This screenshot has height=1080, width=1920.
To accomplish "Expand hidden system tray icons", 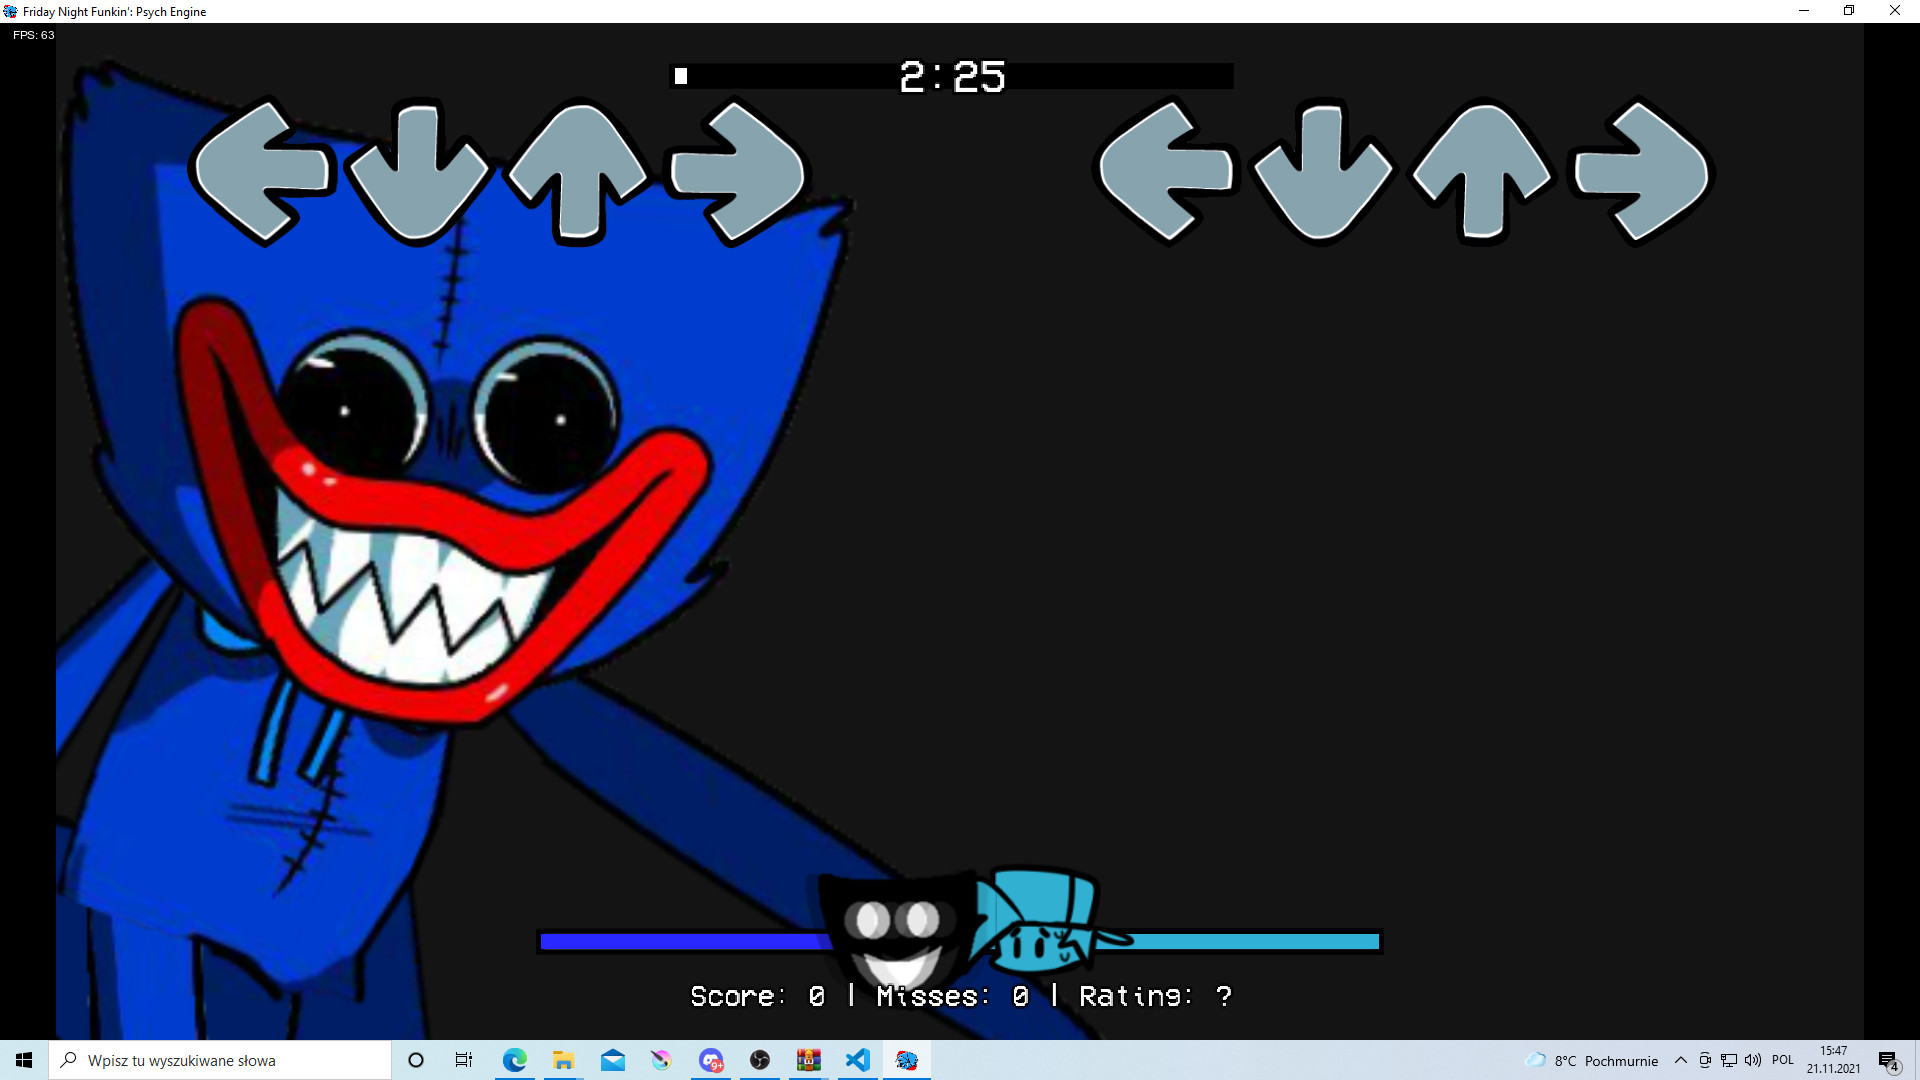I will click(1681, 1060).
